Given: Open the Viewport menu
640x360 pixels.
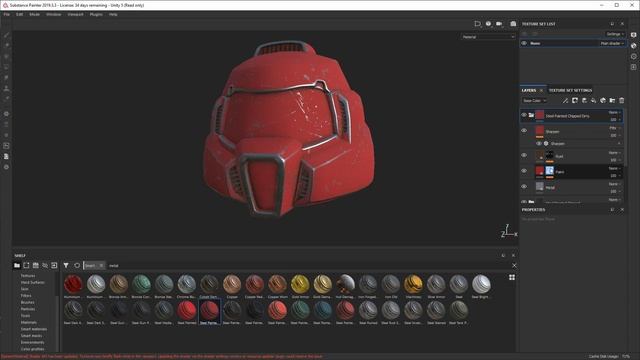Looking at the screenshot, I should pos(76,14).
